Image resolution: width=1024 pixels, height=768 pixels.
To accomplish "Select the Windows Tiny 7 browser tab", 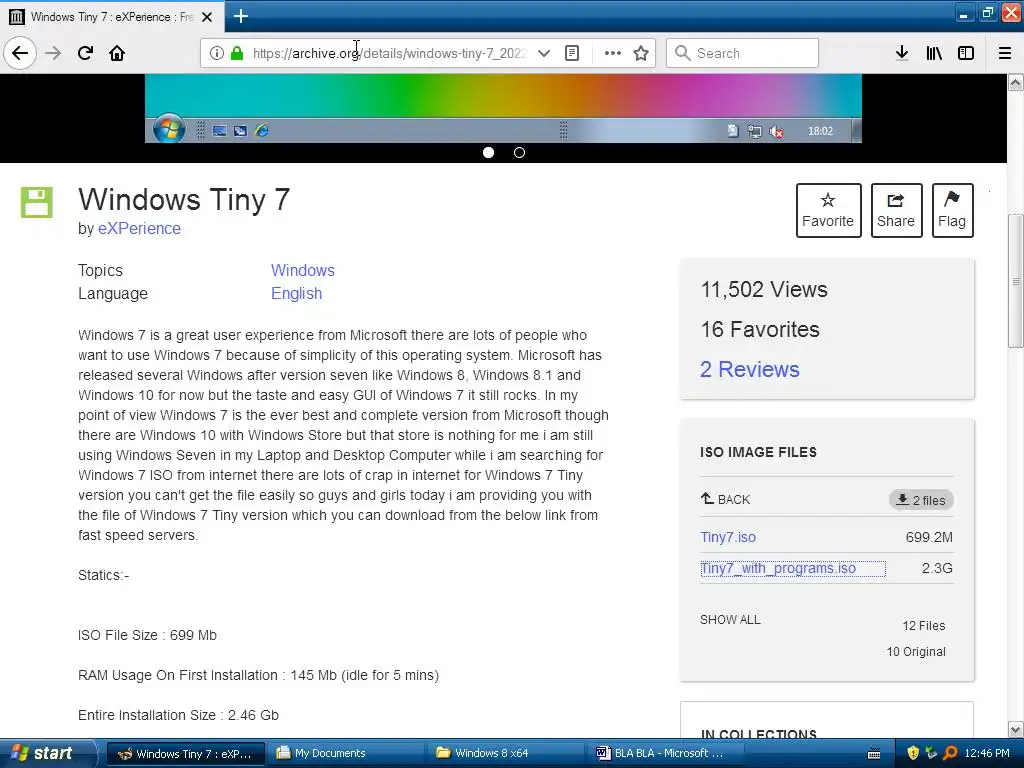I will coord(112,17).
